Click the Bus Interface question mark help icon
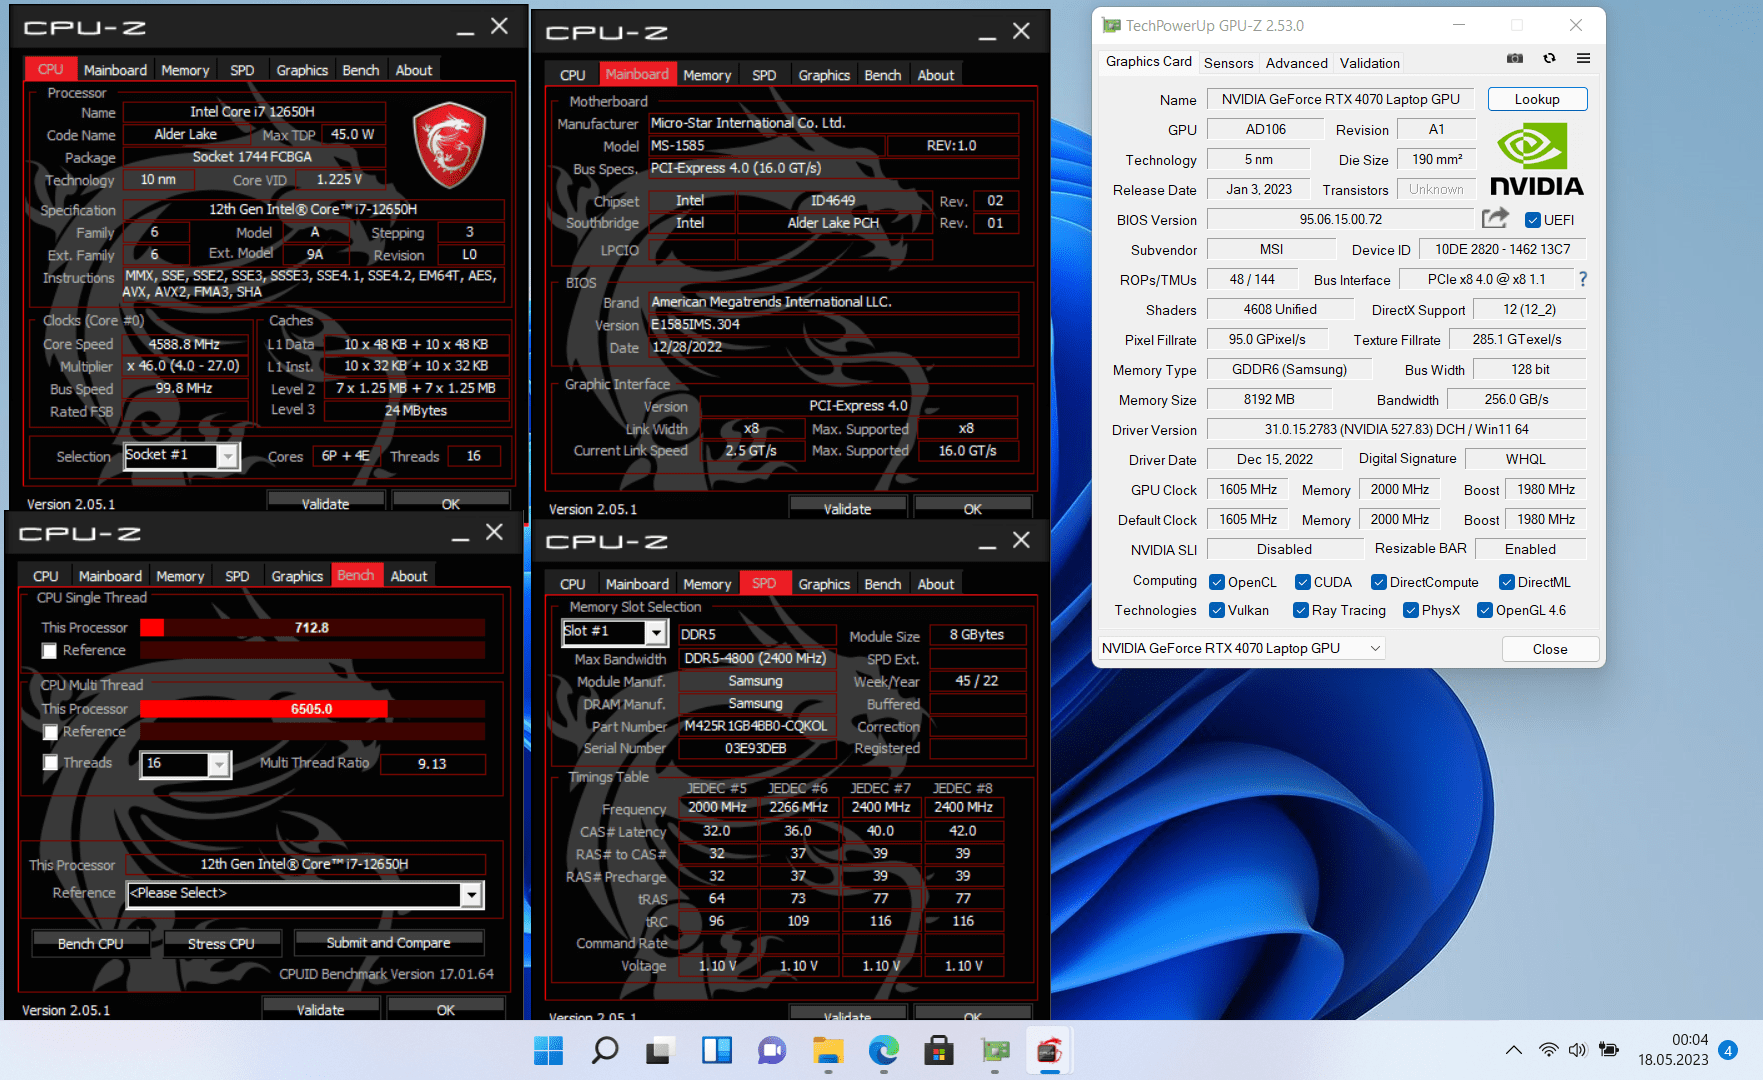This screenshot has width=1763, height=1080. click(1583, 279)
